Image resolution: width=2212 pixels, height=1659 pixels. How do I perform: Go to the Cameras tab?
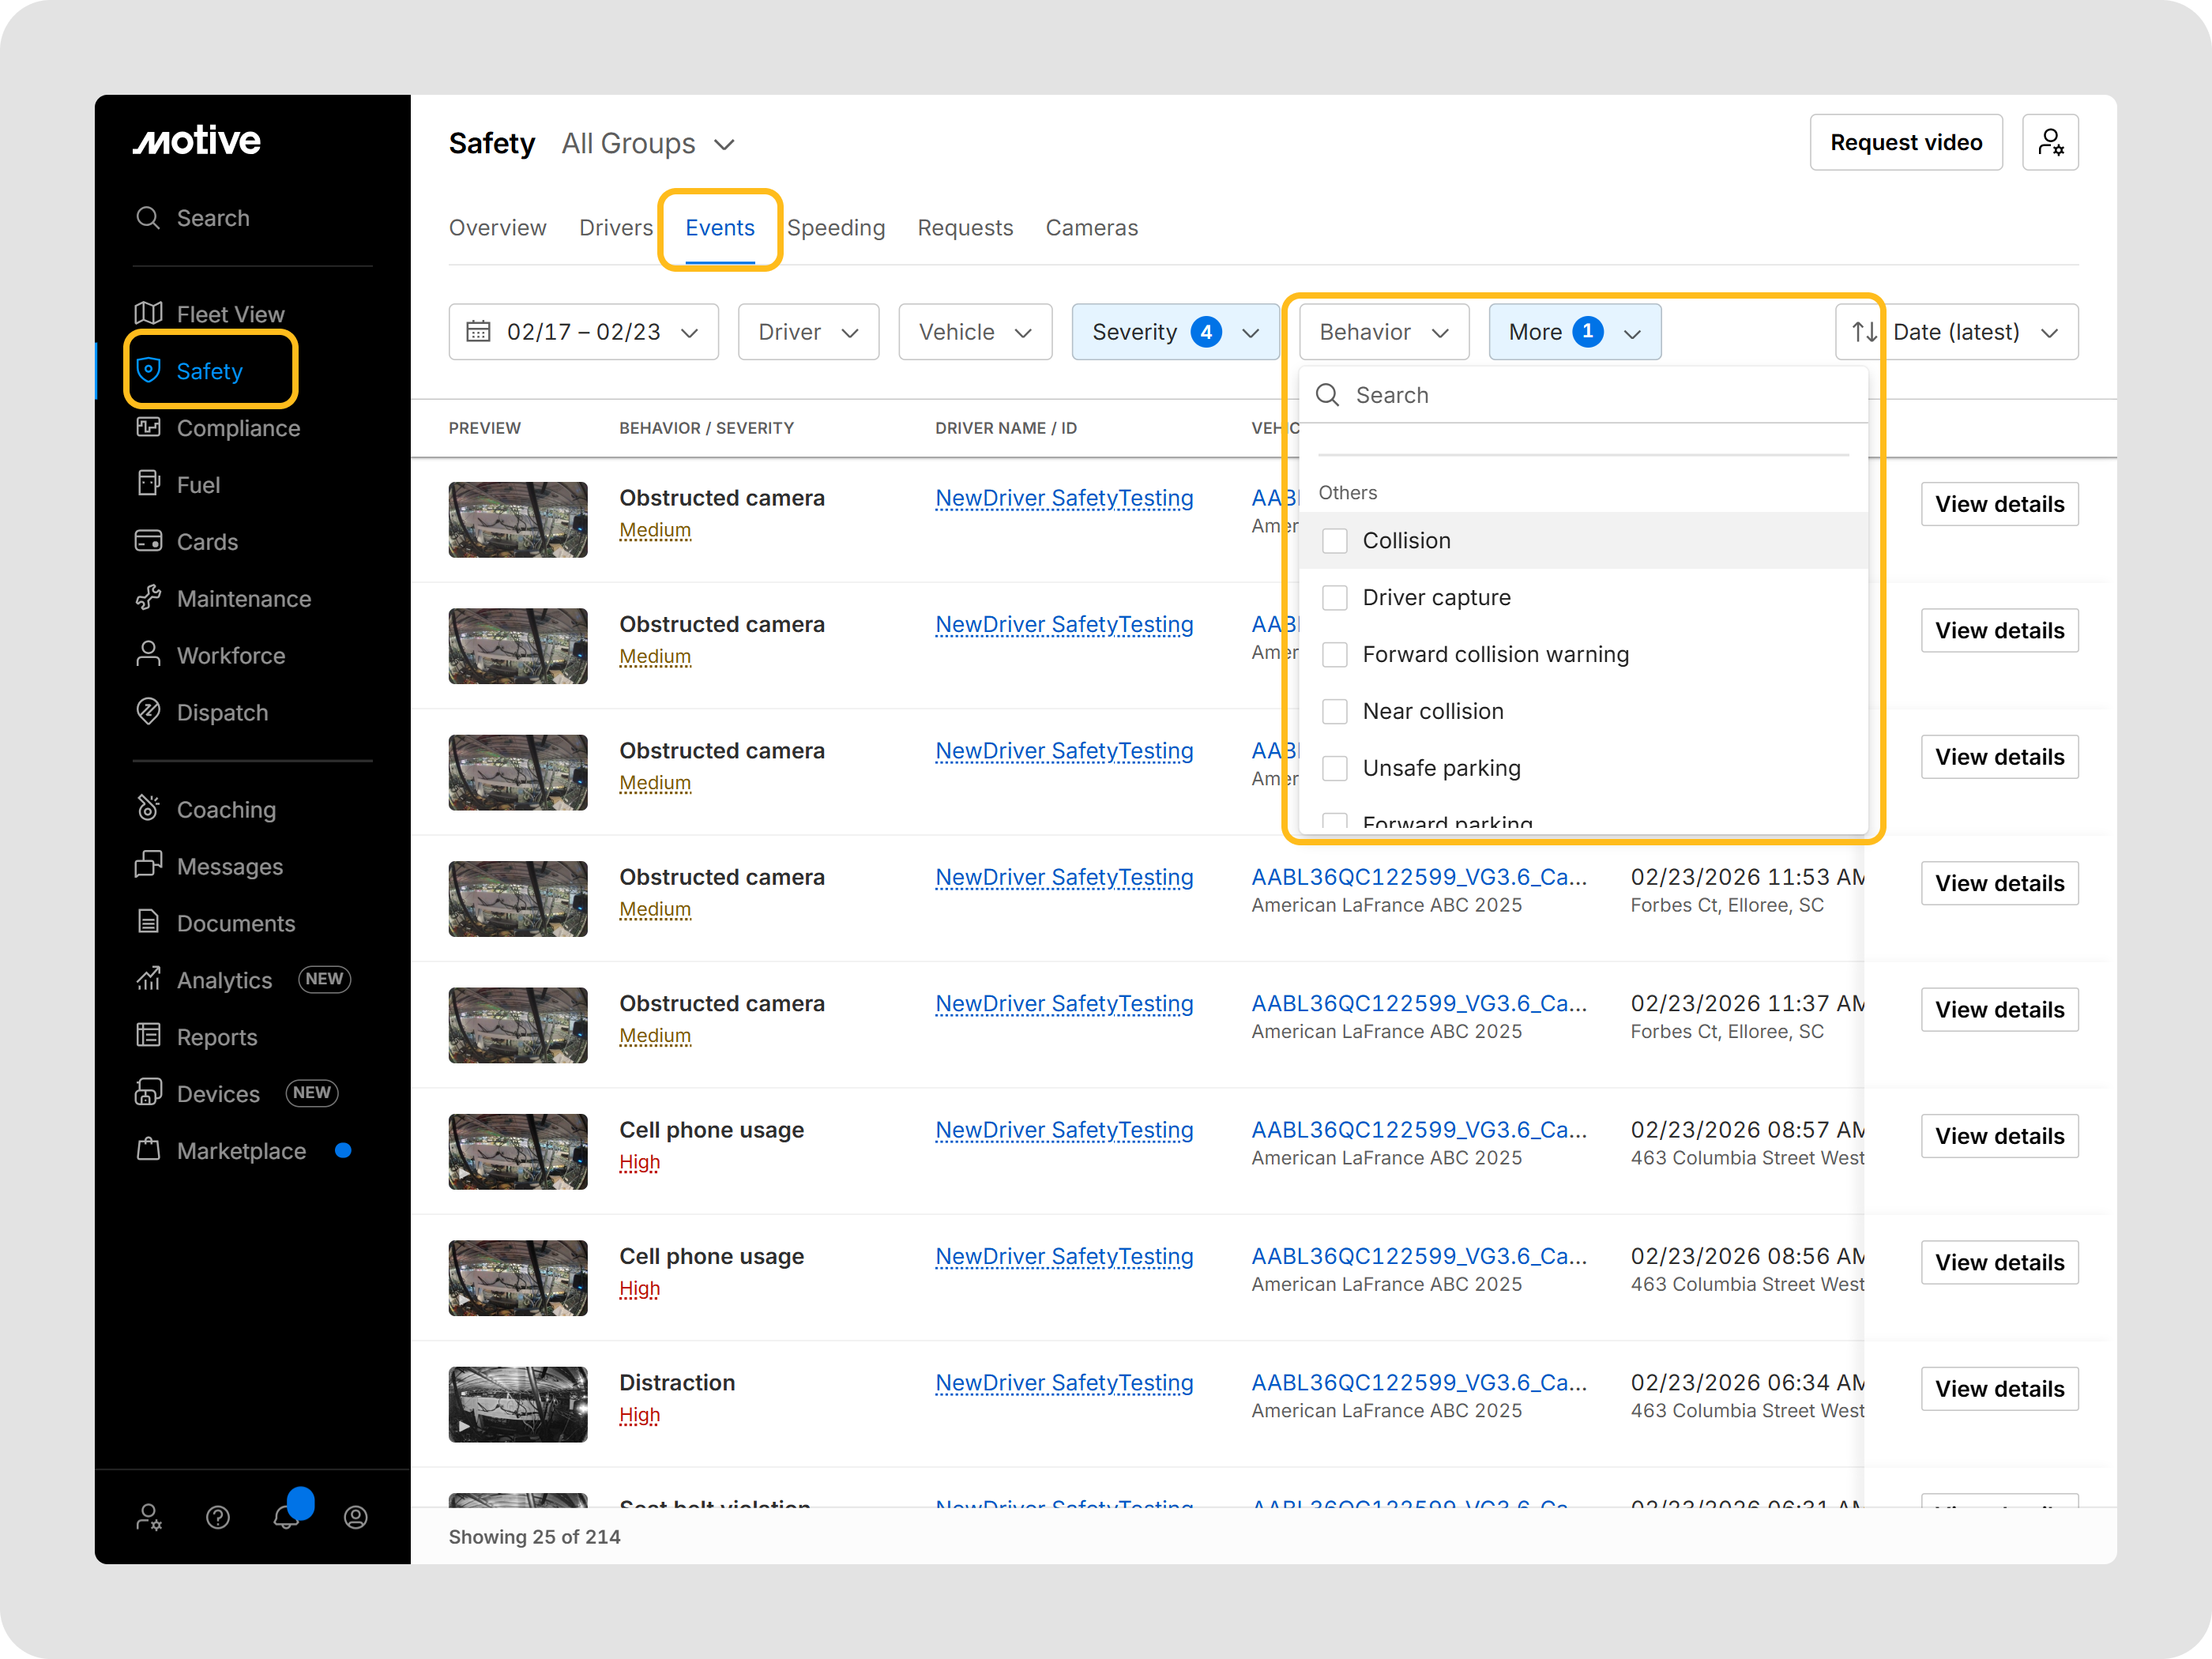tap(1091, 228)
